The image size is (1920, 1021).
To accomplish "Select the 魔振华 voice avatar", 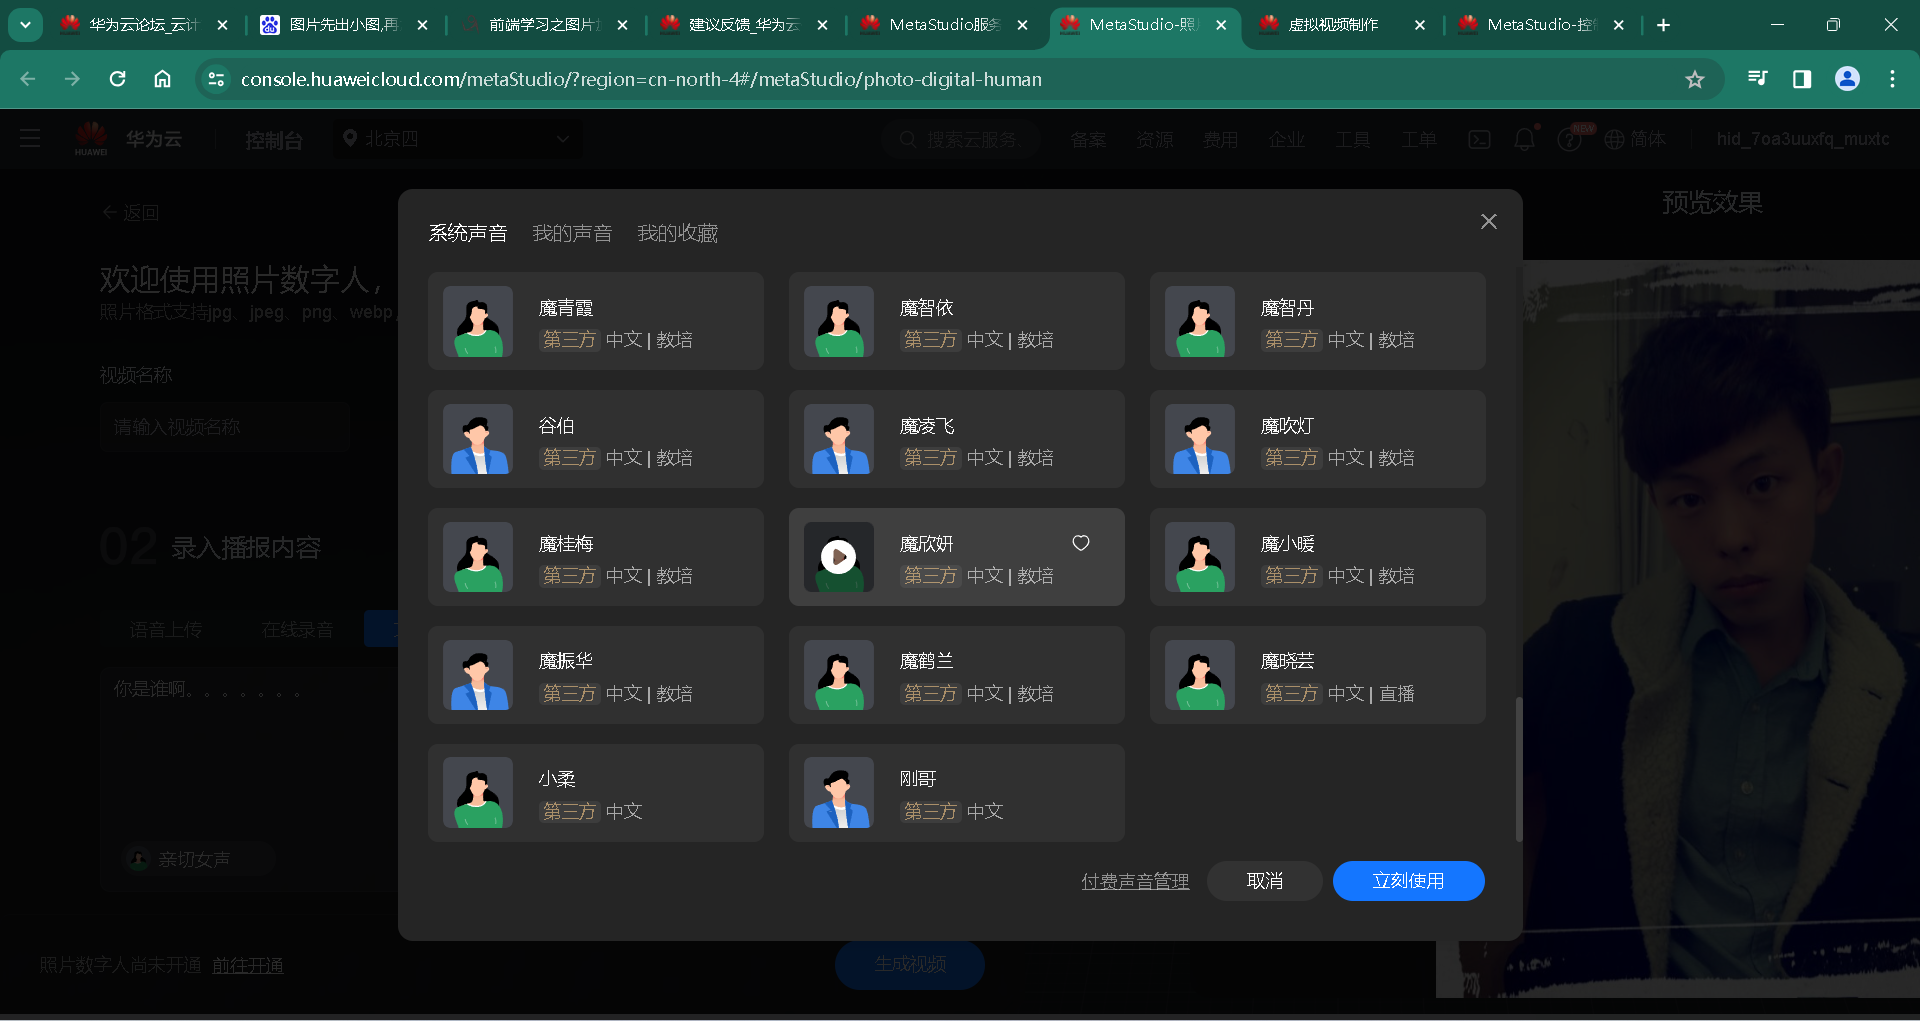I will [x=478, y=675].
